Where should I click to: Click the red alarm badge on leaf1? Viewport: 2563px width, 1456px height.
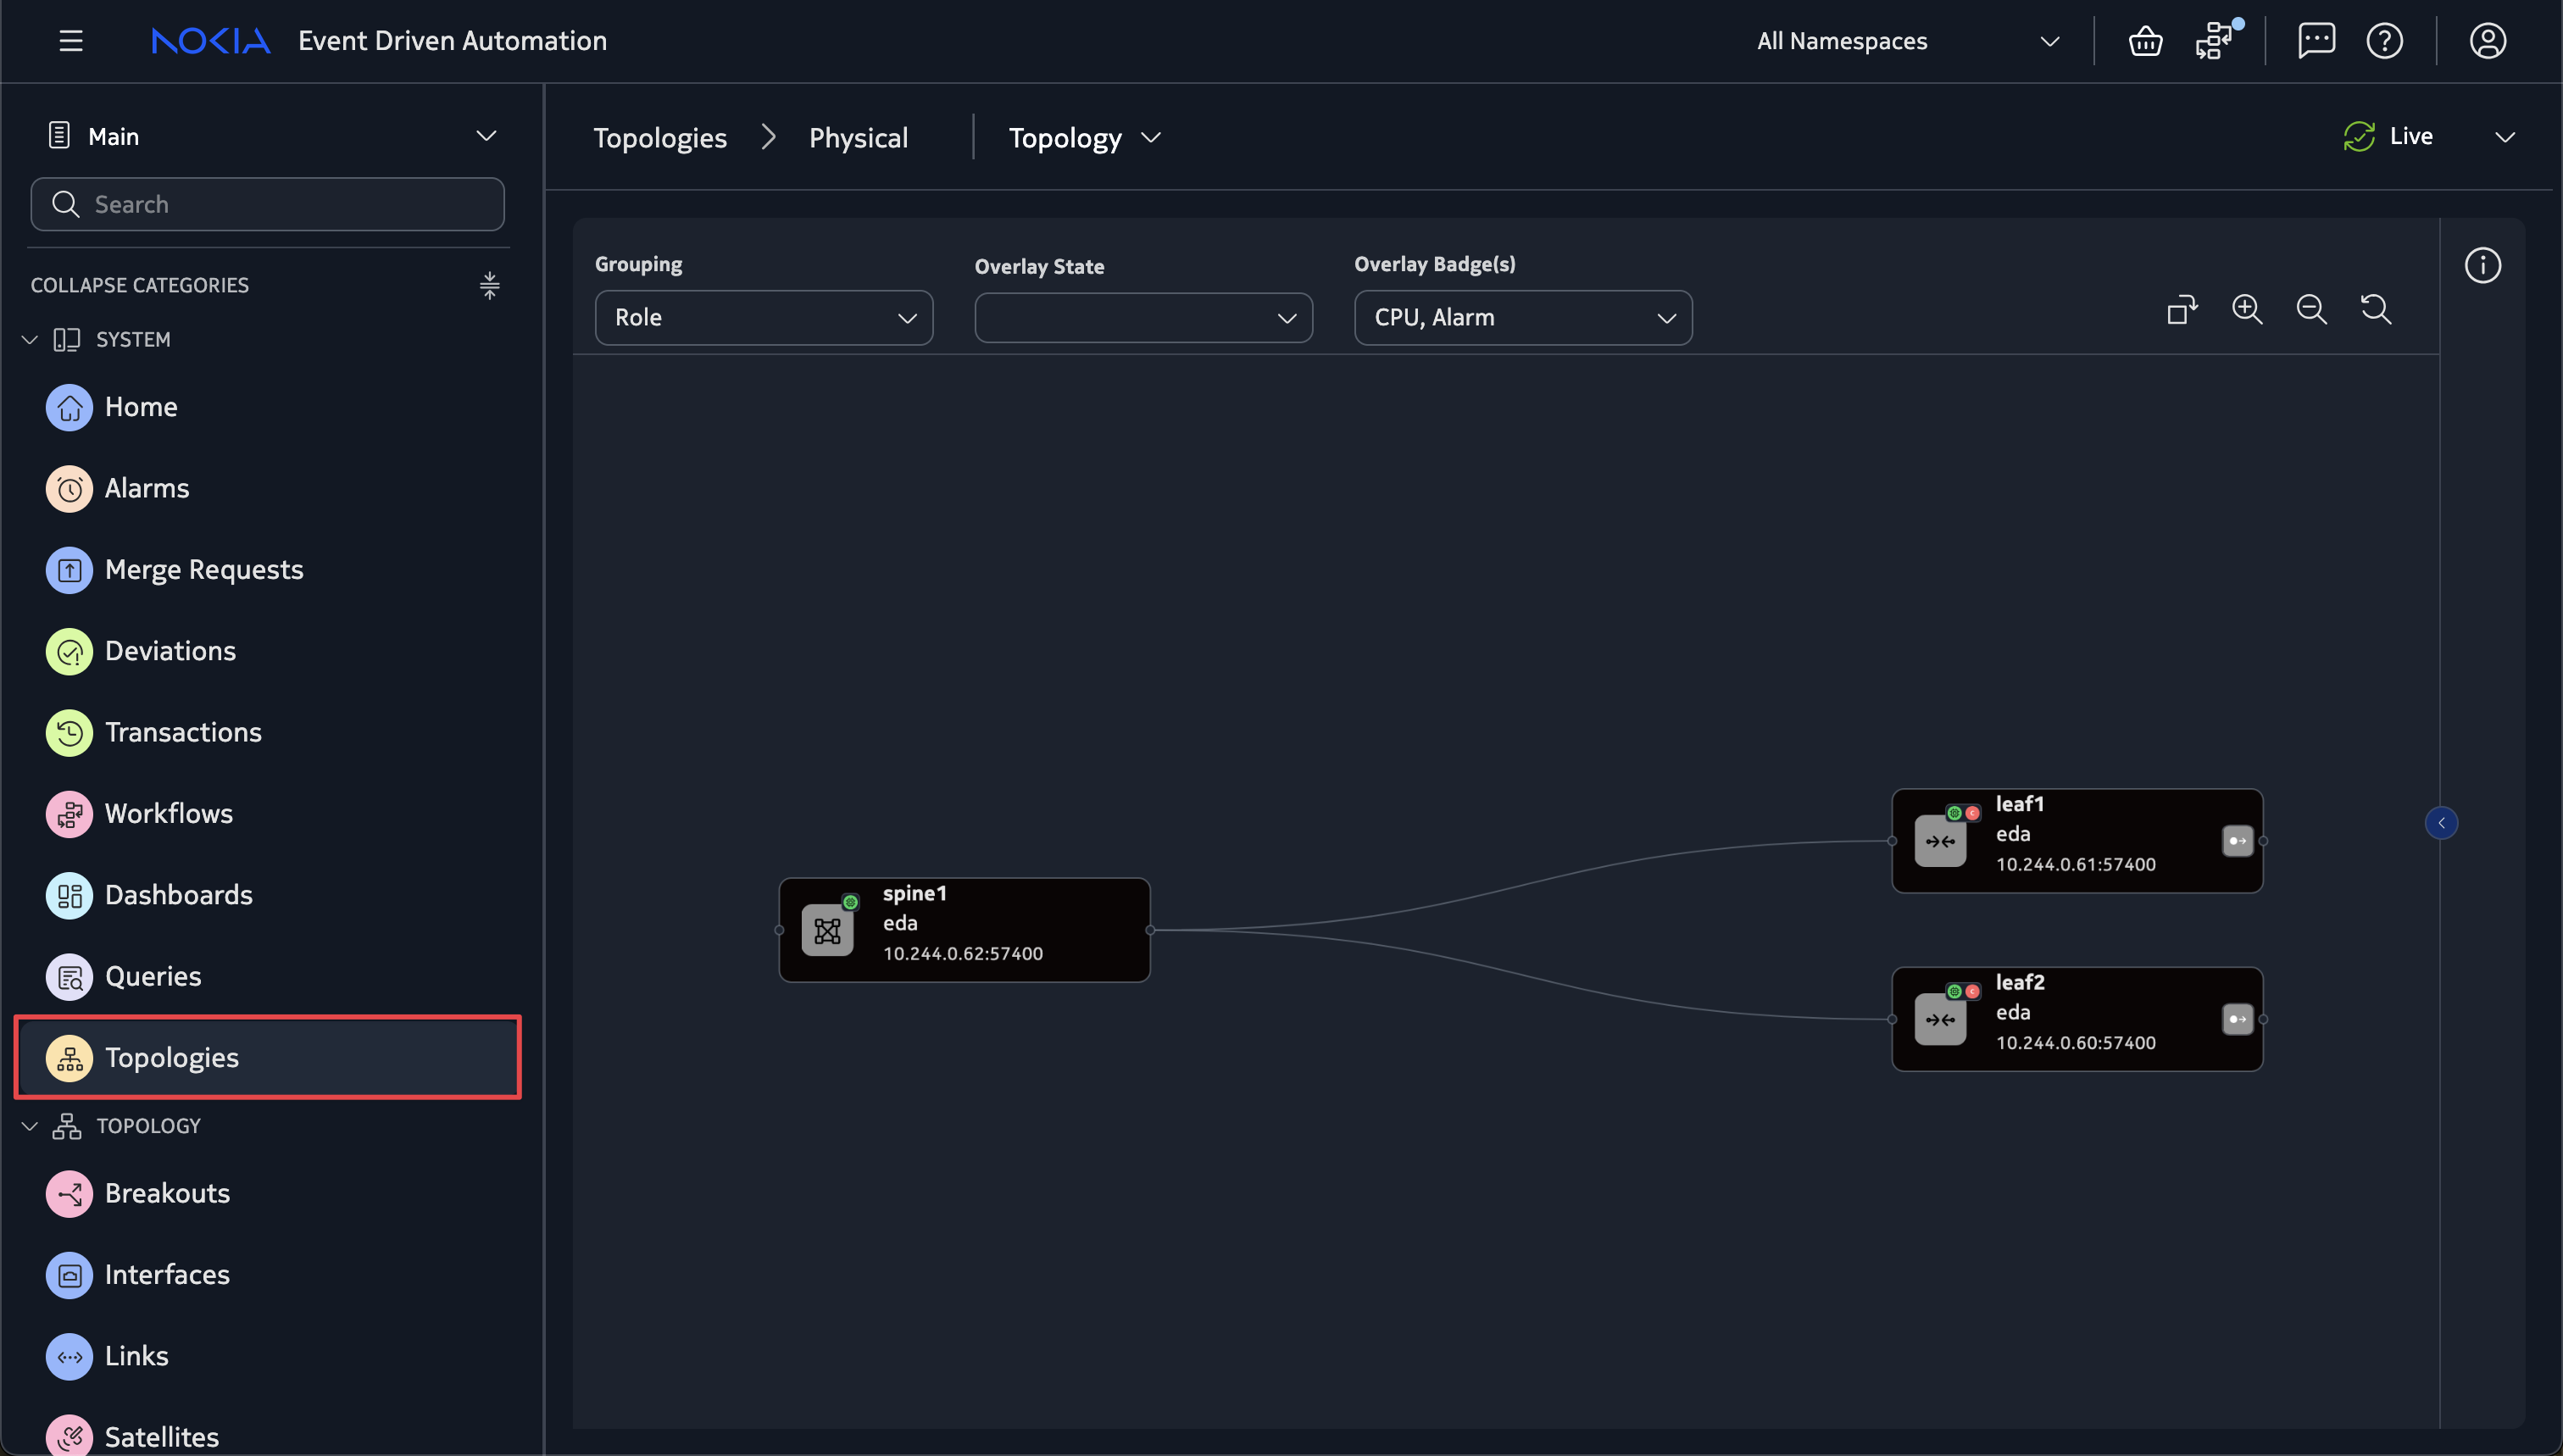click(1972, 813)
